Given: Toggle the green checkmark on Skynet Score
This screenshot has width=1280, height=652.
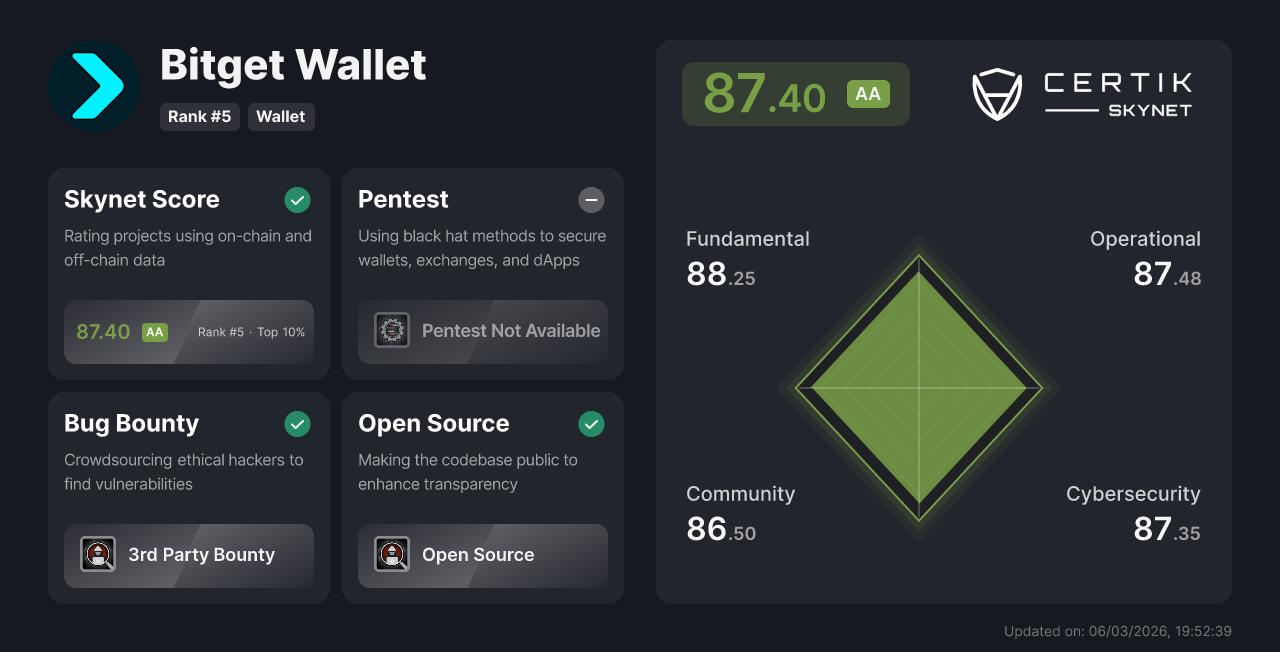Looking at the screenshot, I should (297, 200).
